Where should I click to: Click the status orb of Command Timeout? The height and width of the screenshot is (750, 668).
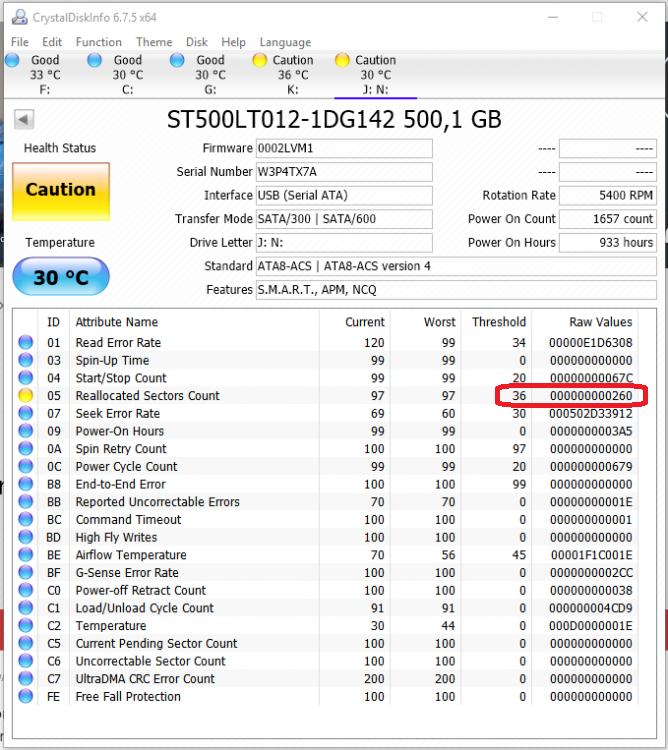tap(26, 519)
